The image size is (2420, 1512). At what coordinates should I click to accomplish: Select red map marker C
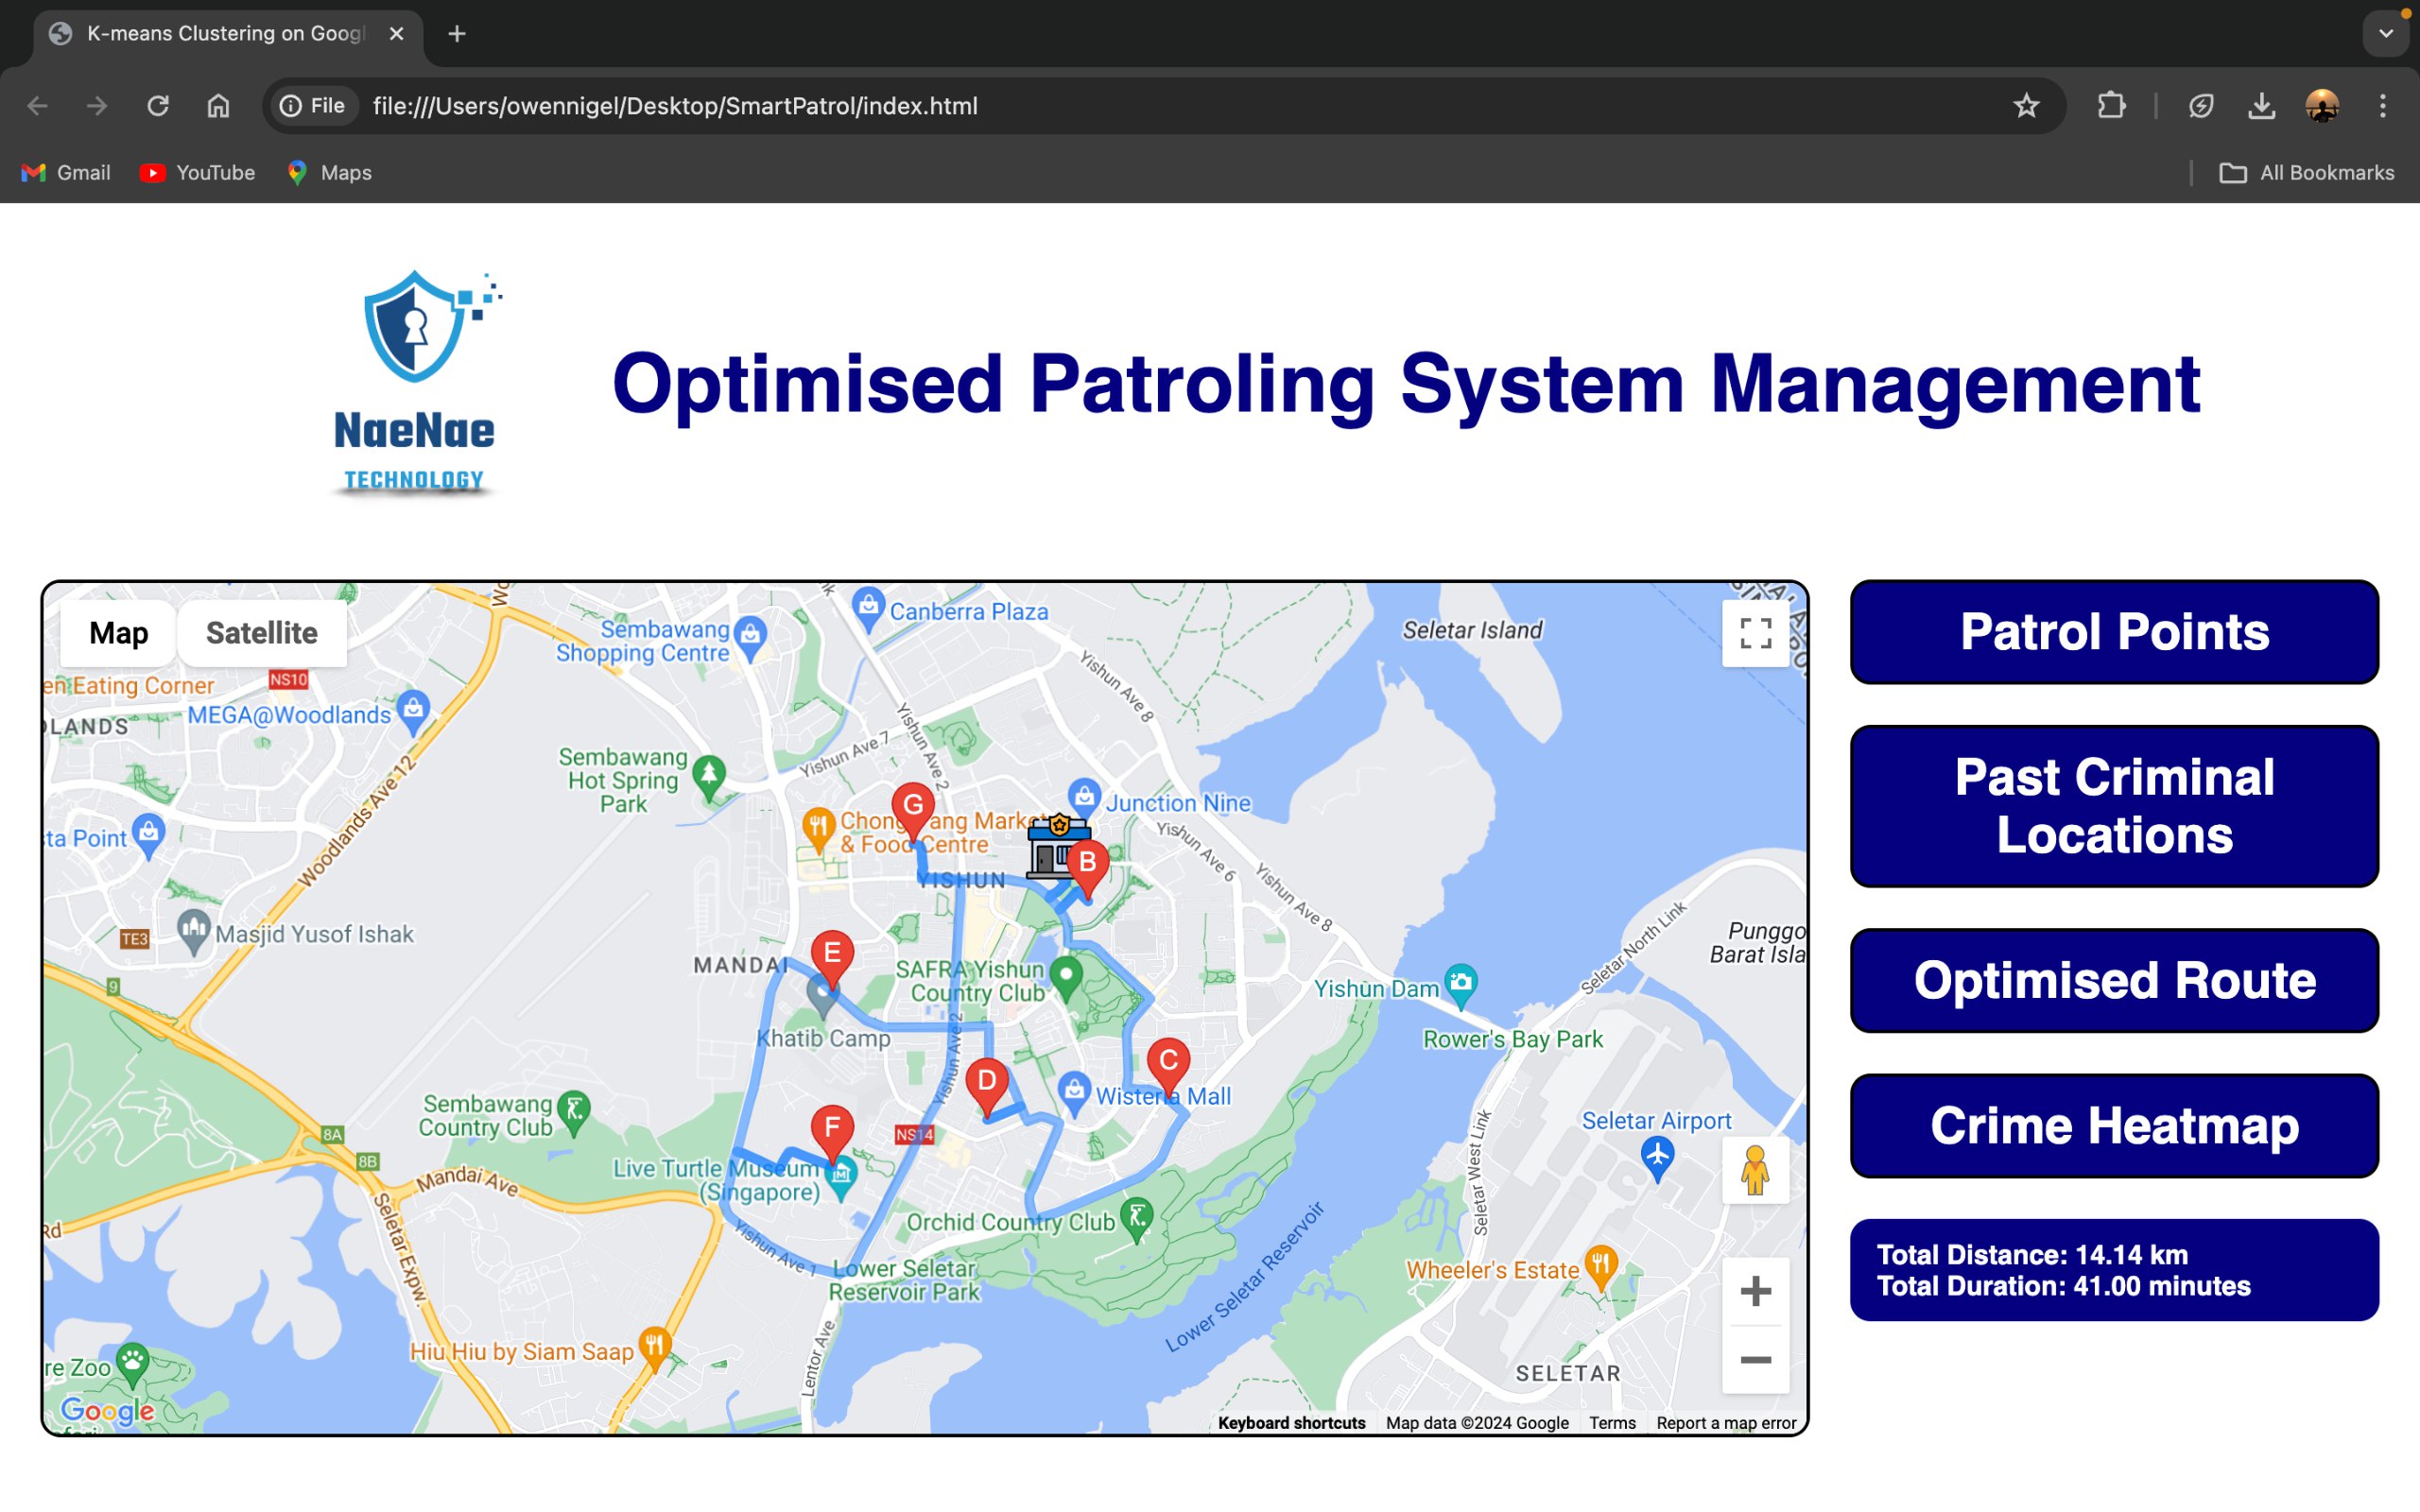pyautogui.click(x=1167, y=1061)
